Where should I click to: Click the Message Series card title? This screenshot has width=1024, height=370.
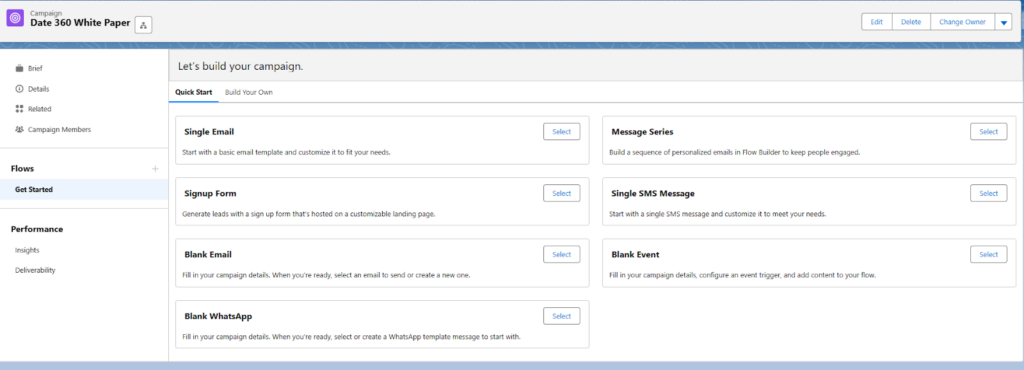[x=642, y=132]
